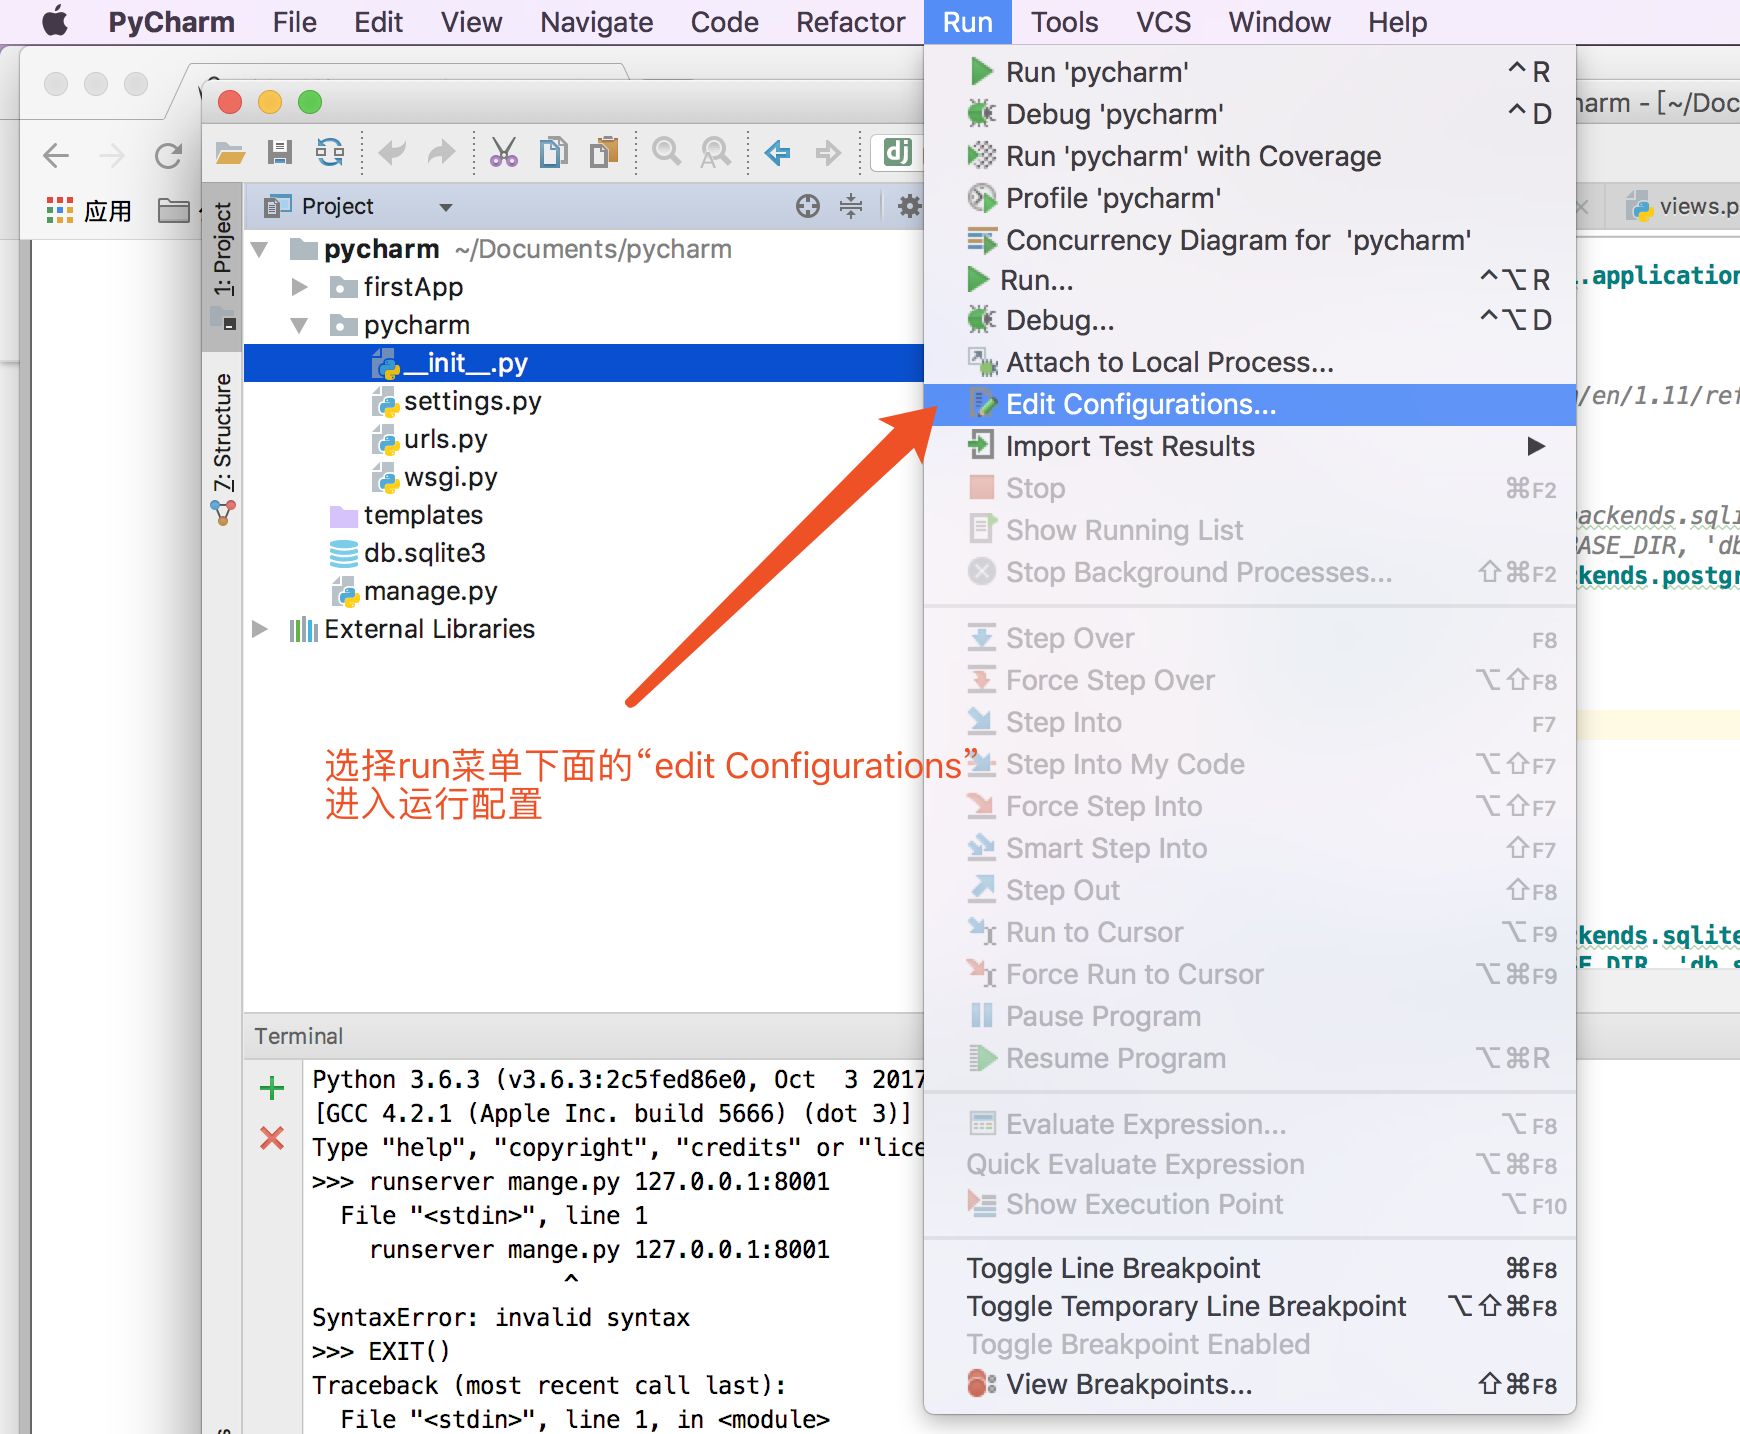Click the Scroll from Source target icon
Viewport: 1740px width, 1434px height.
[808, 206]
